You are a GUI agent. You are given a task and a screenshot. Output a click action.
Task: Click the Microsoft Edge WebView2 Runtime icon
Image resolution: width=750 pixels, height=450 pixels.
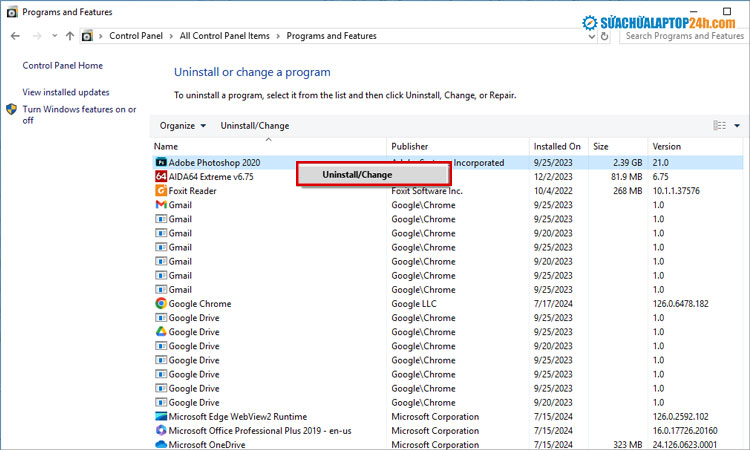click(x=160, y=417)
